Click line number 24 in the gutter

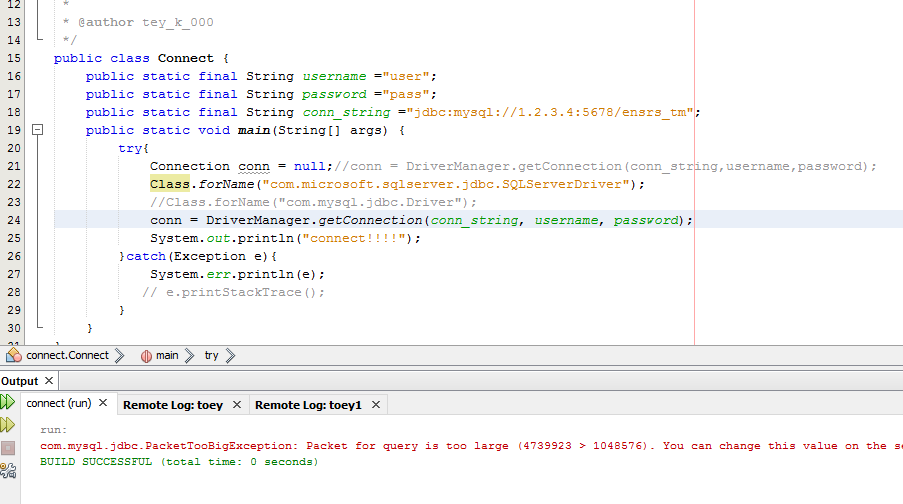pos(14,220)
